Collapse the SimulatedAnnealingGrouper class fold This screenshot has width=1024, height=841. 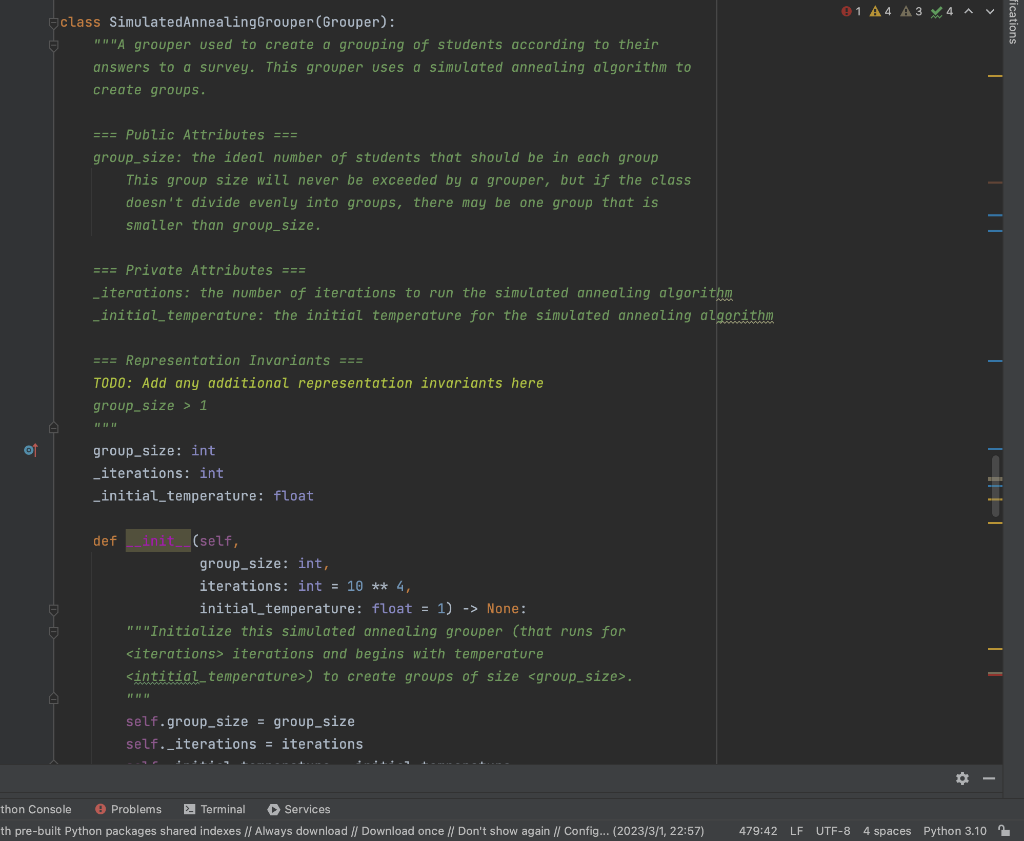tap(54, 22)
